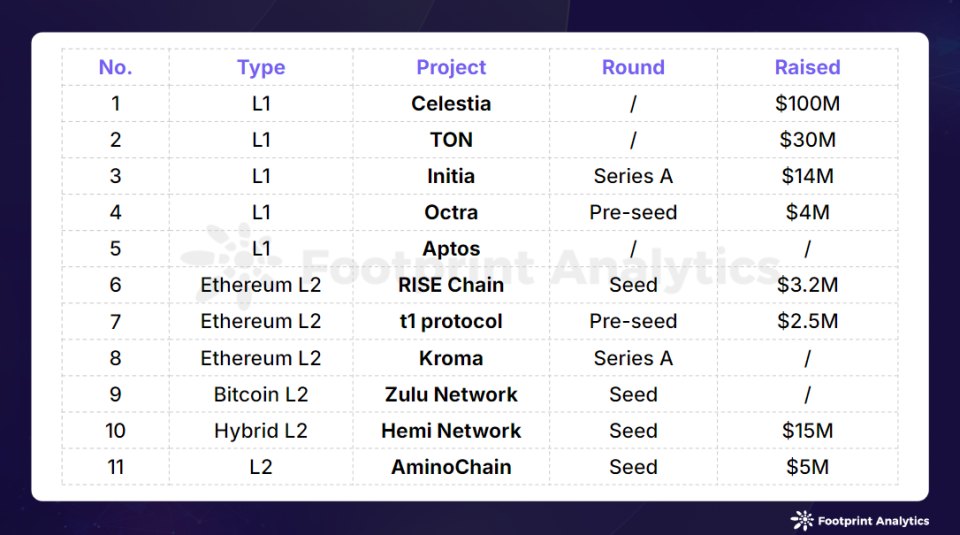Select the Type column header
This screenshot has height=535, width=960.
[261, 68]
